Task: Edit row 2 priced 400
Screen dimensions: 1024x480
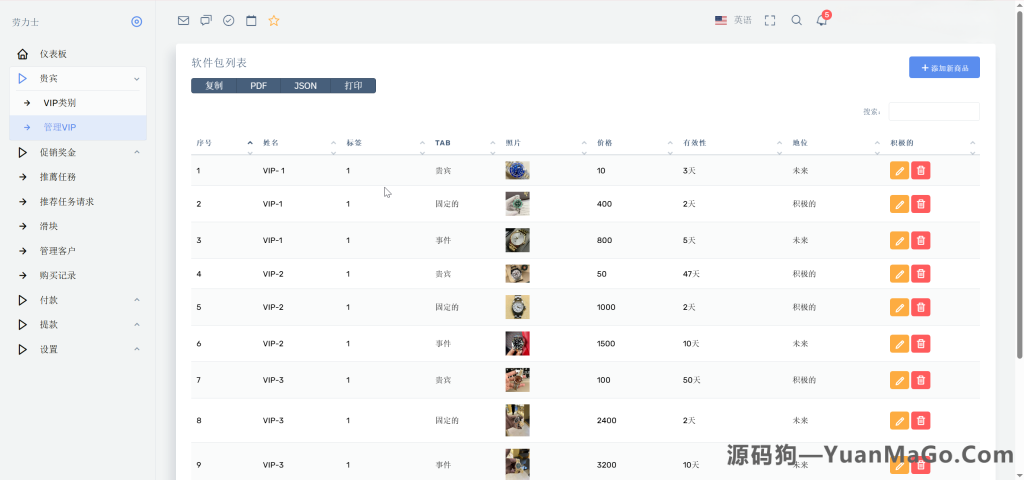Action: coord(899,204)
